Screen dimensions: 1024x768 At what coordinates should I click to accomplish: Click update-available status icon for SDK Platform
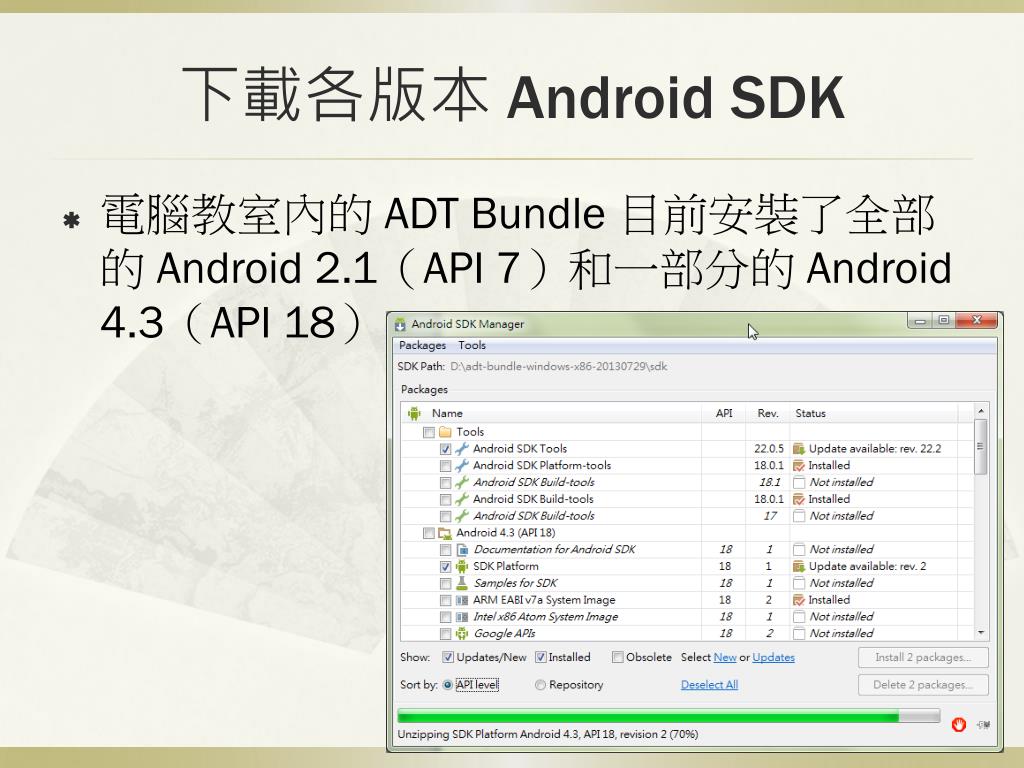(x=799, y=567)
